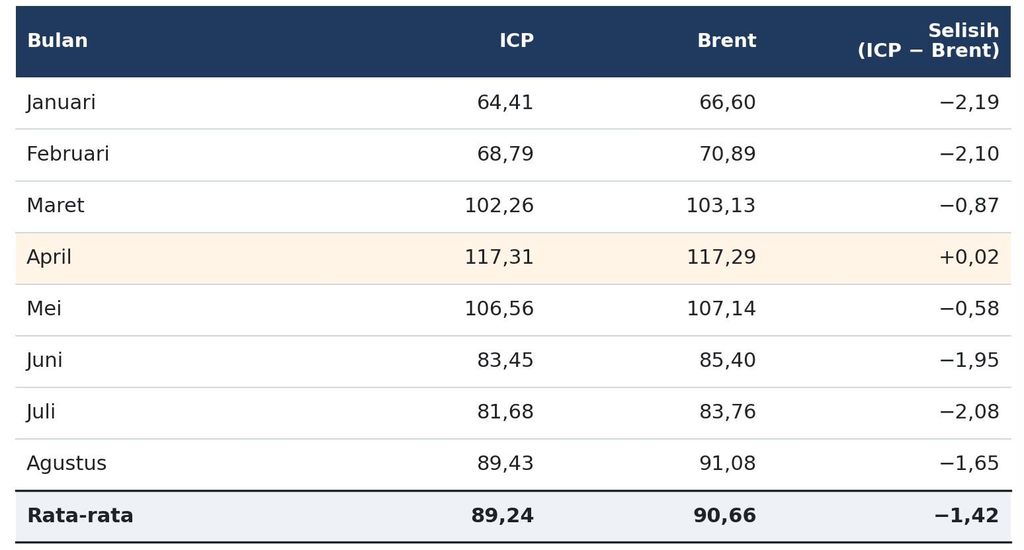Click the Brent column header

coord(727,40)
